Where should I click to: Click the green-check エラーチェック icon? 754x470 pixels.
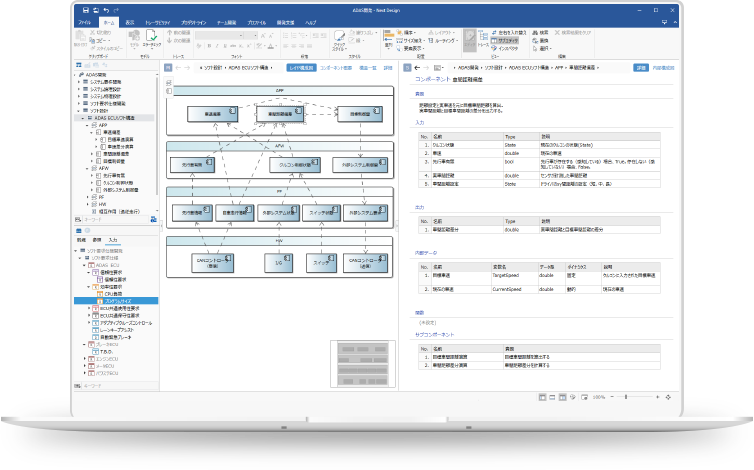tap(151, 36)
